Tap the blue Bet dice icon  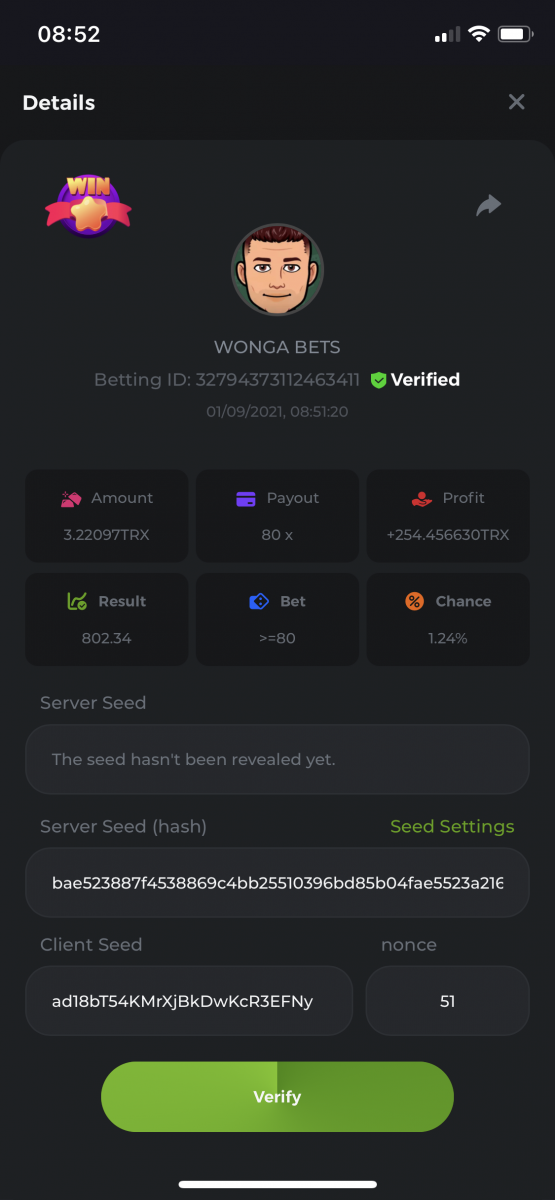(259, 601)
